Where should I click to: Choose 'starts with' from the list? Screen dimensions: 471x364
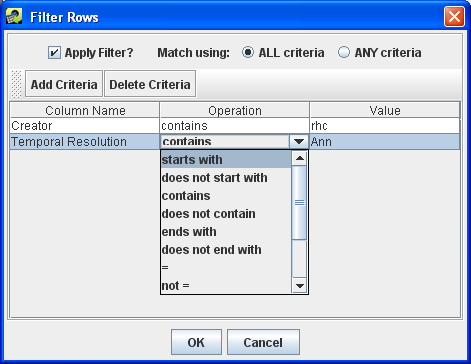[226, 160]
